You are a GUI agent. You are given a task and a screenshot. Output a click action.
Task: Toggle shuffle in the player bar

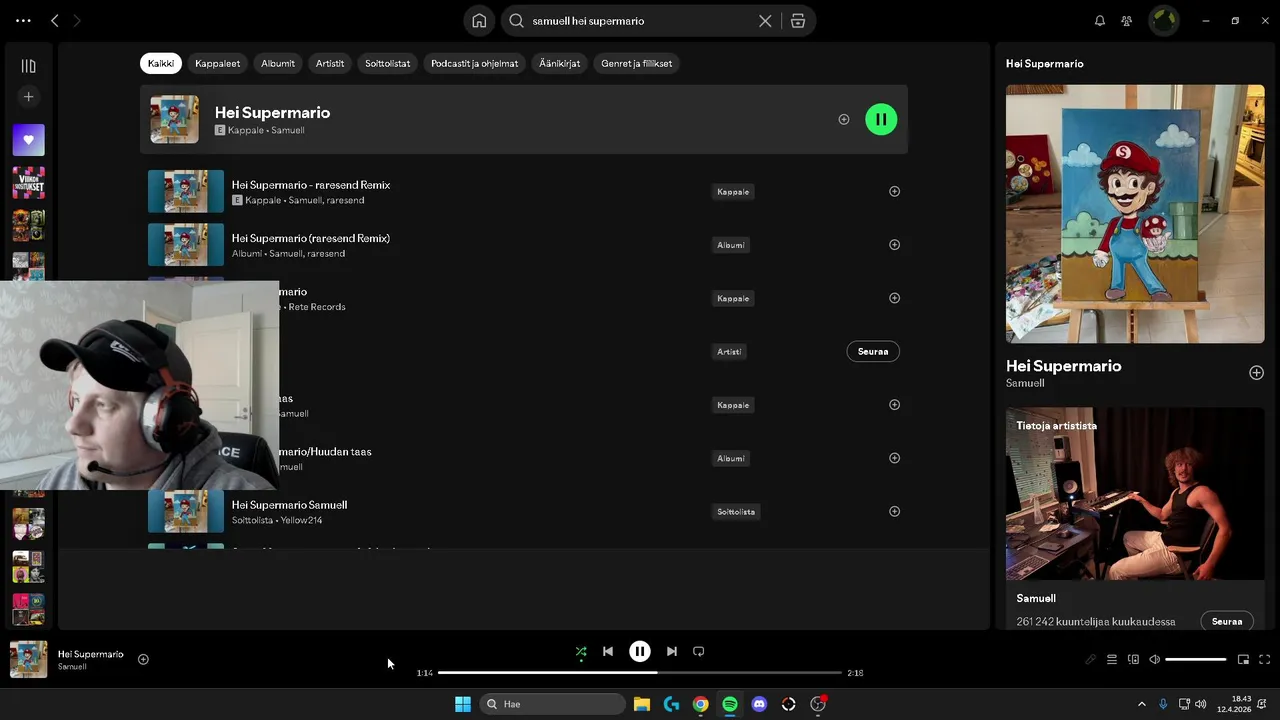pos(581,651)
